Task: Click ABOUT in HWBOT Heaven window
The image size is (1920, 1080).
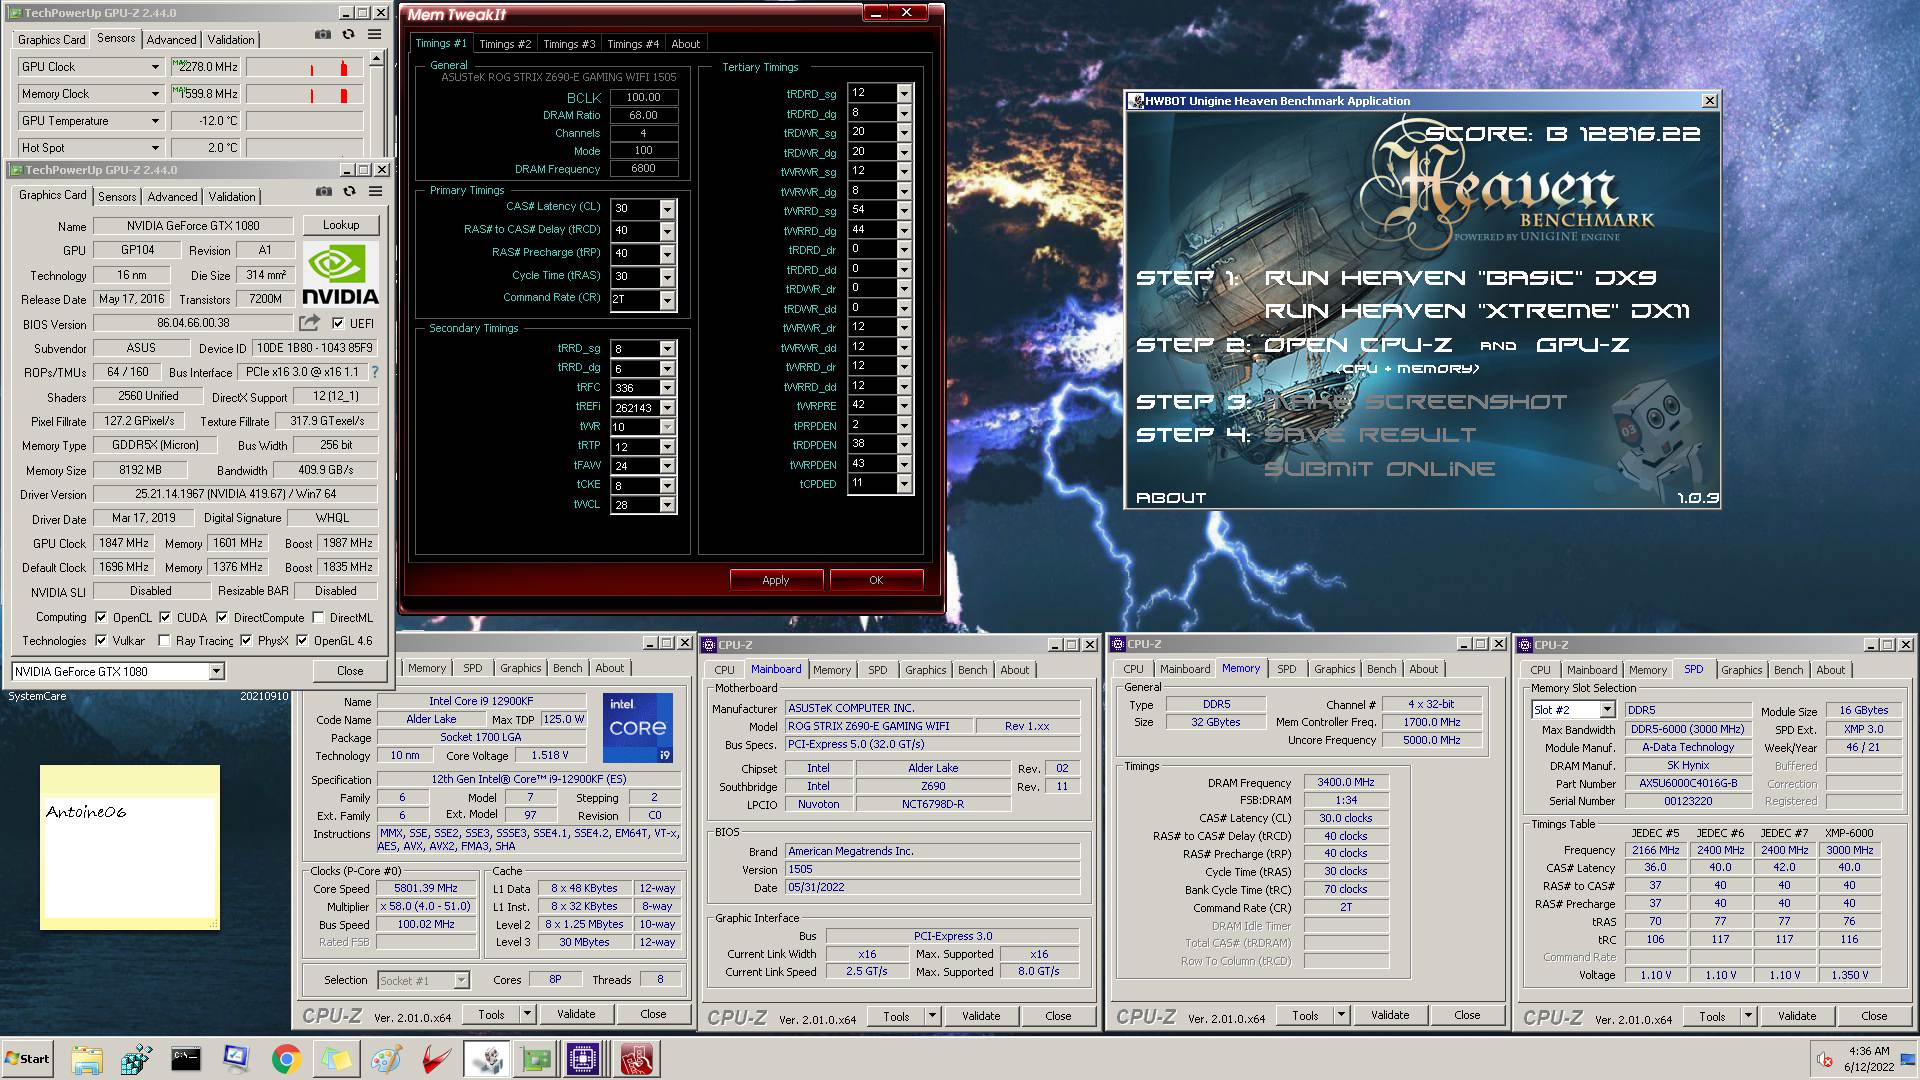Action: coord(1171,497)
